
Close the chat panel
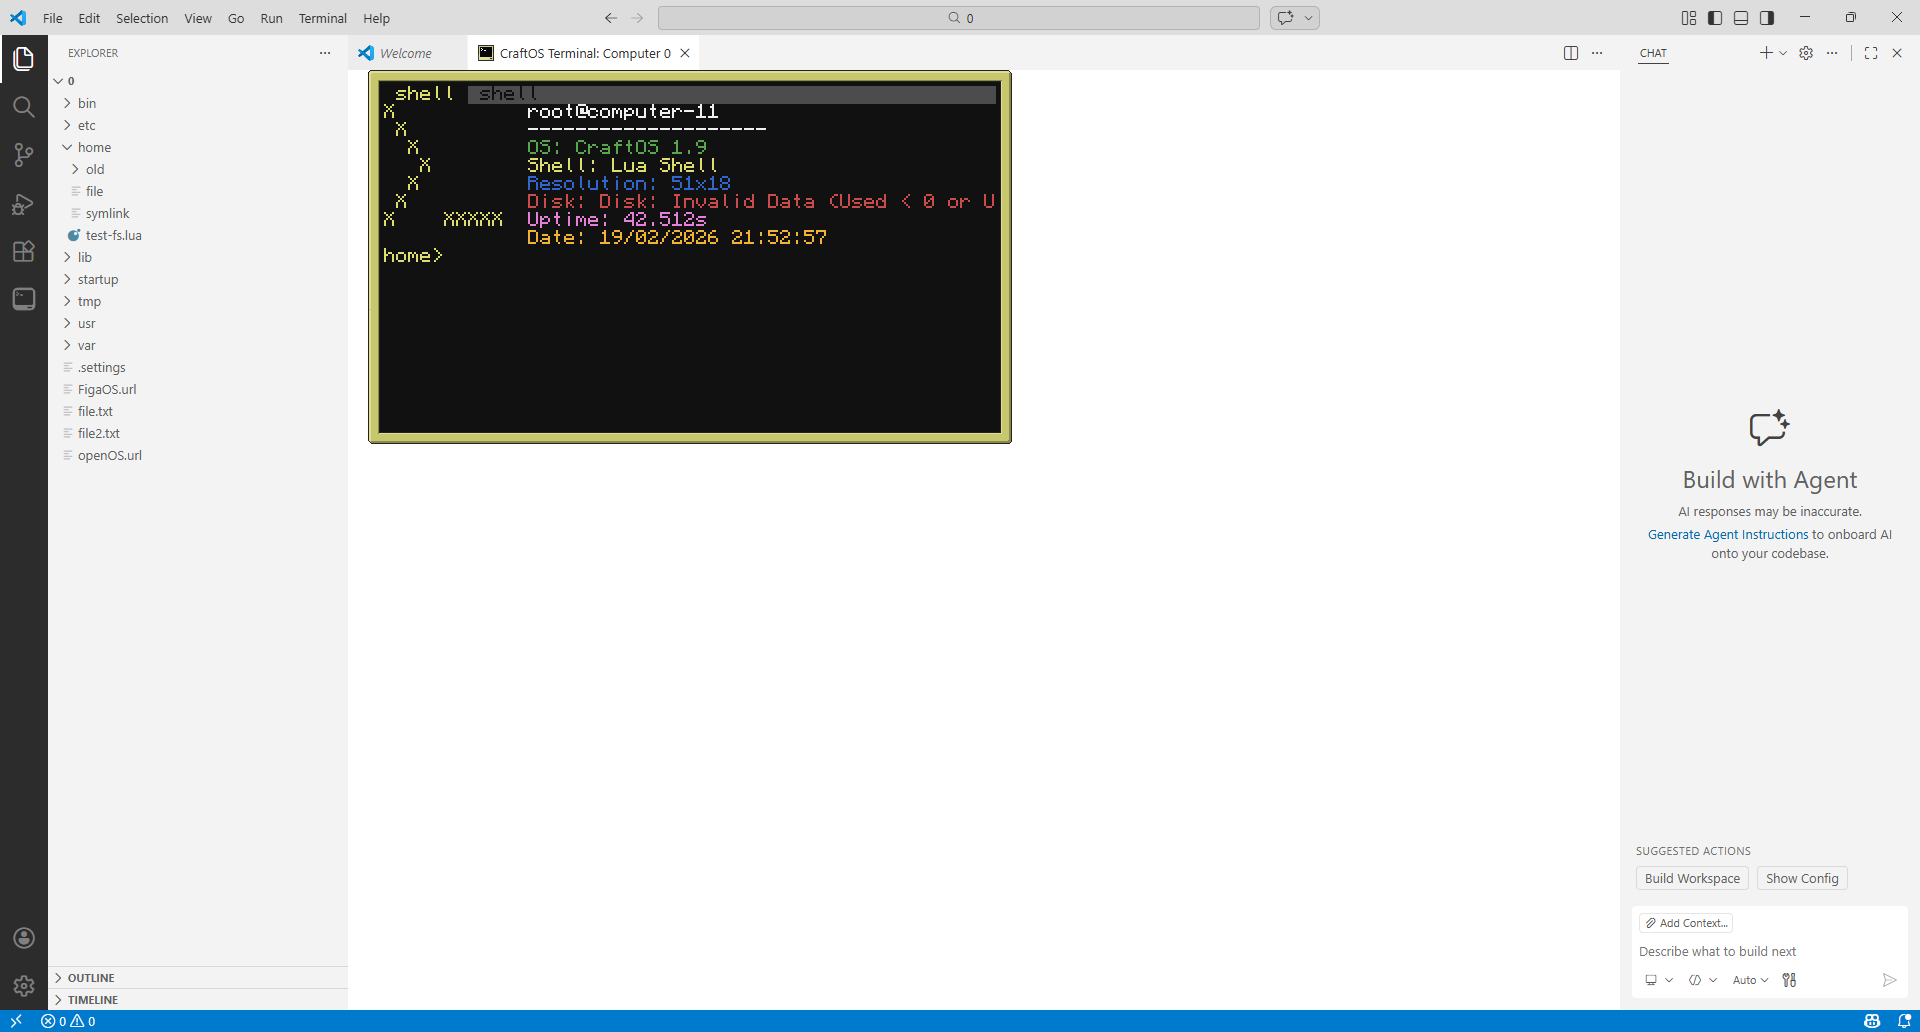pos(1897,53)
